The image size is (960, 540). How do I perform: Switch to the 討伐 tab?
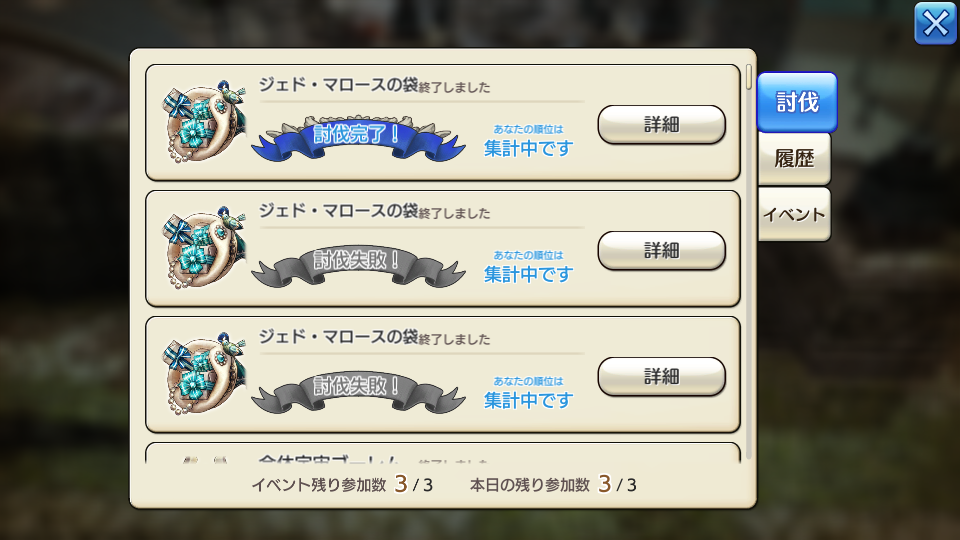coord(797,102)
